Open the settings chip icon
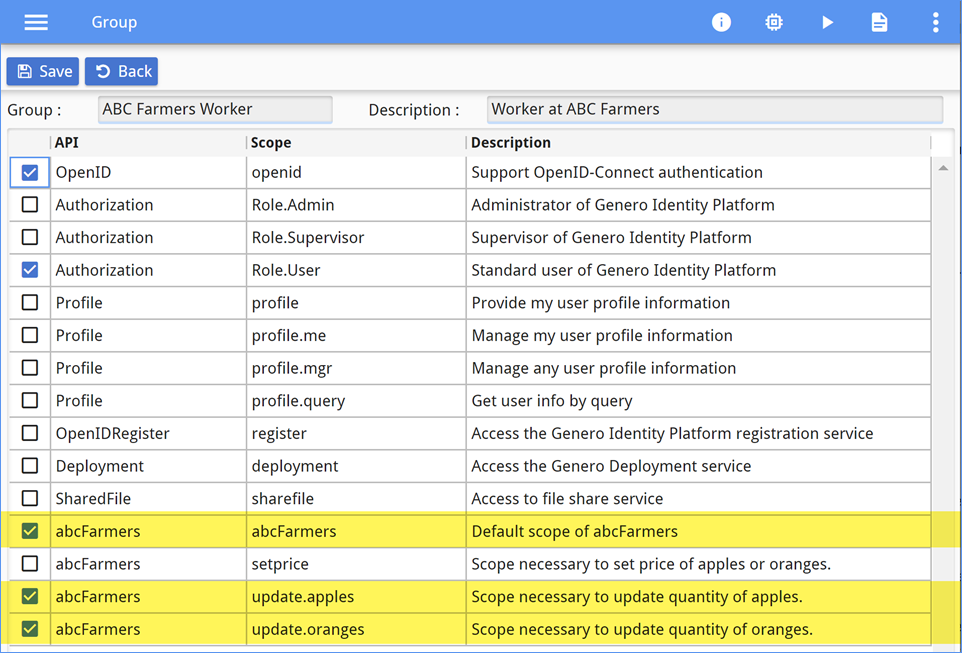Screen dimensions: 962x653 [774, 21]
